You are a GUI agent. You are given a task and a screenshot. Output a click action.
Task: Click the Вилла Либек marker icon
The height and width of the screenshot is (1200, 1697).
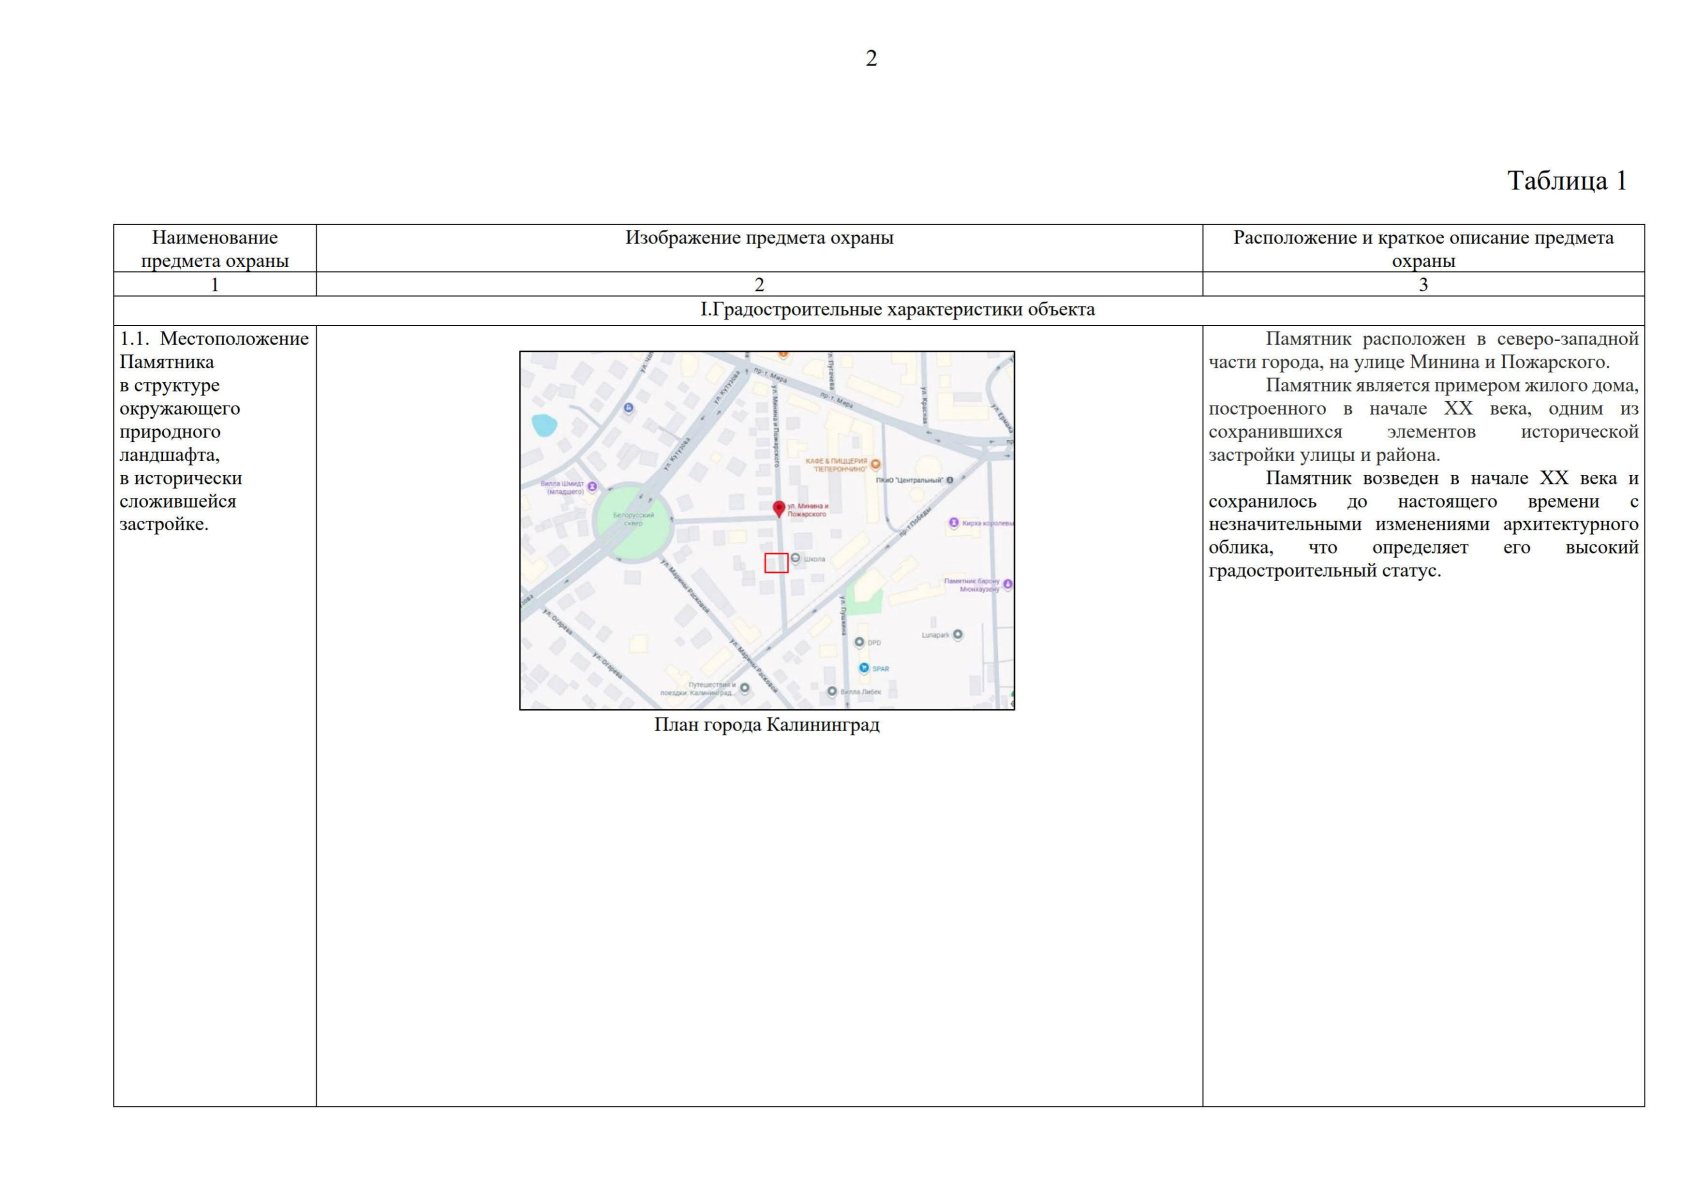click(832, 691)
